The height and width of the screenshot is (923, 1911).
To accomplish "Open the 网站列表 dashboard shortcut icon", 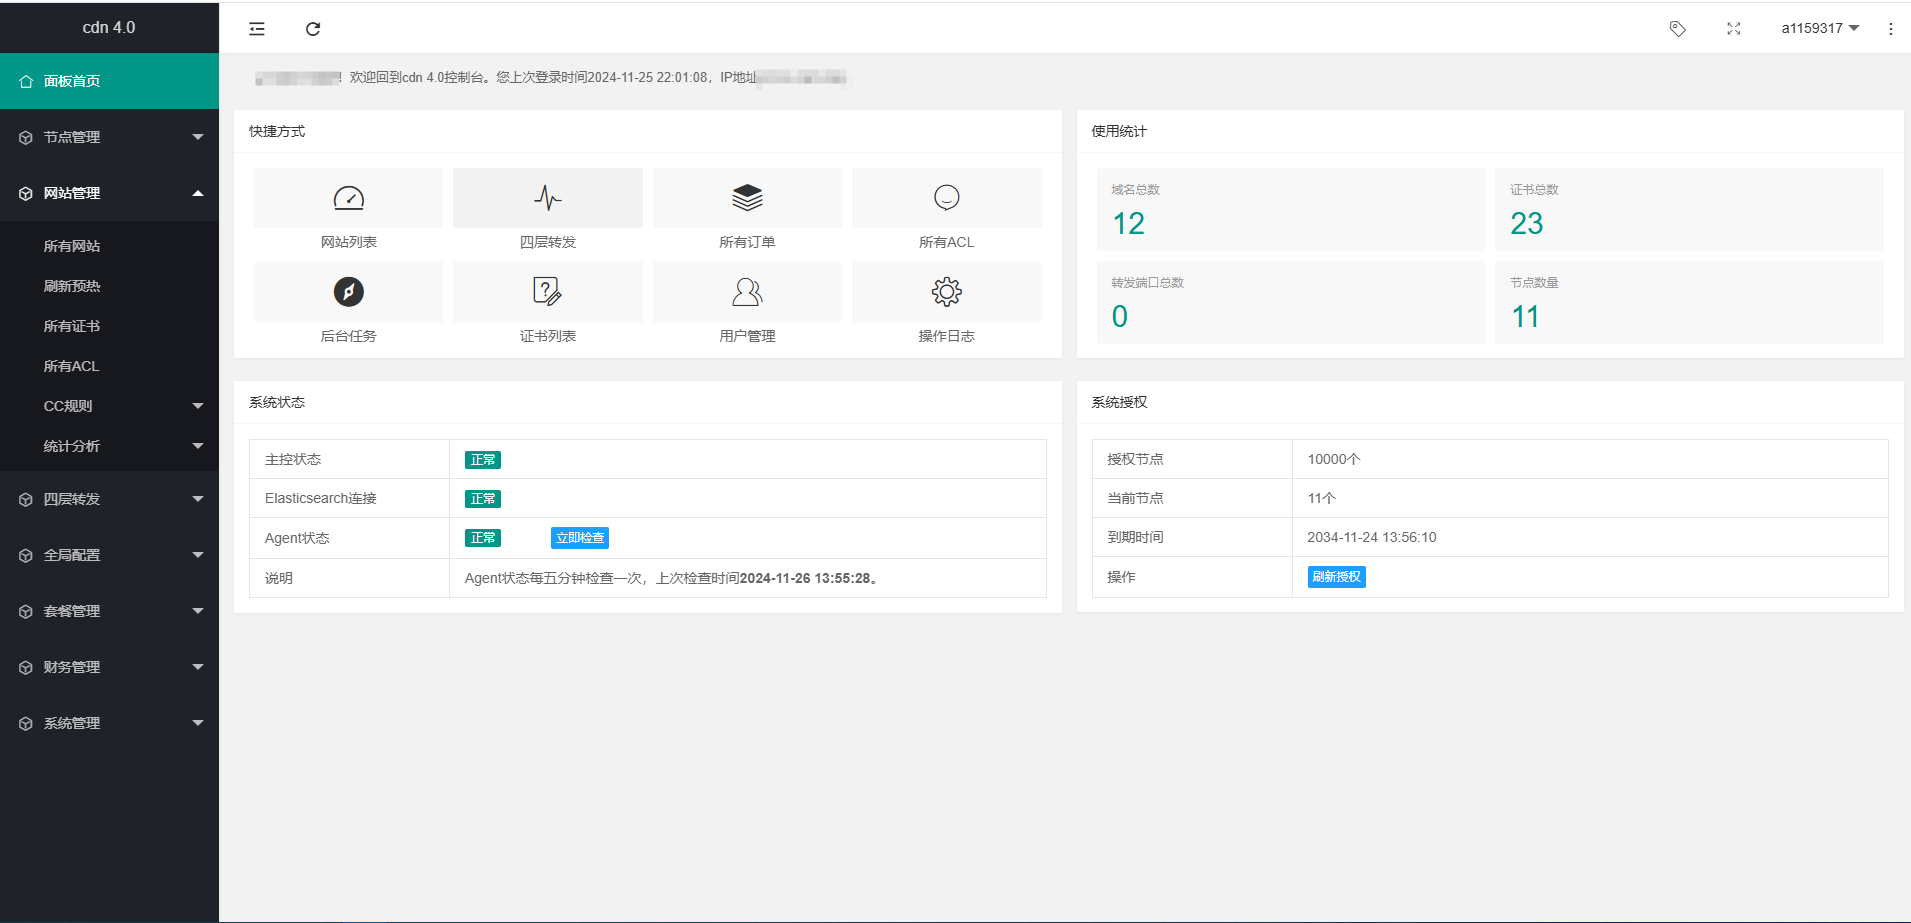I will coord(348,198).
